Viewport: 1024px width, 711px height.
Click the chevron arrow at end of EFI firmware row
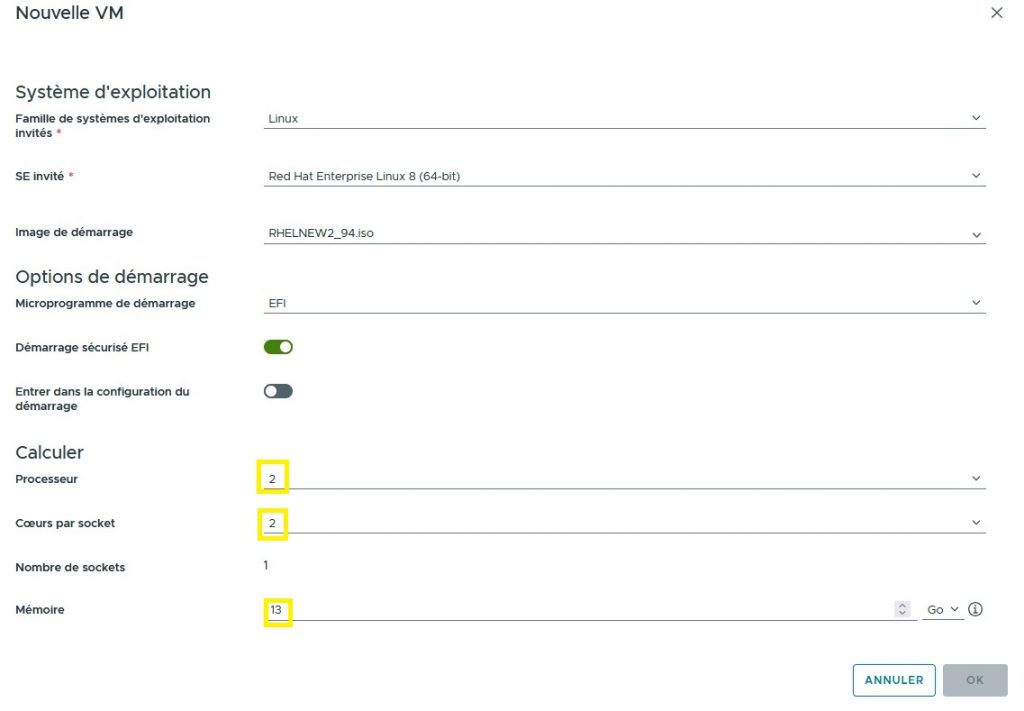pos(976,303)
